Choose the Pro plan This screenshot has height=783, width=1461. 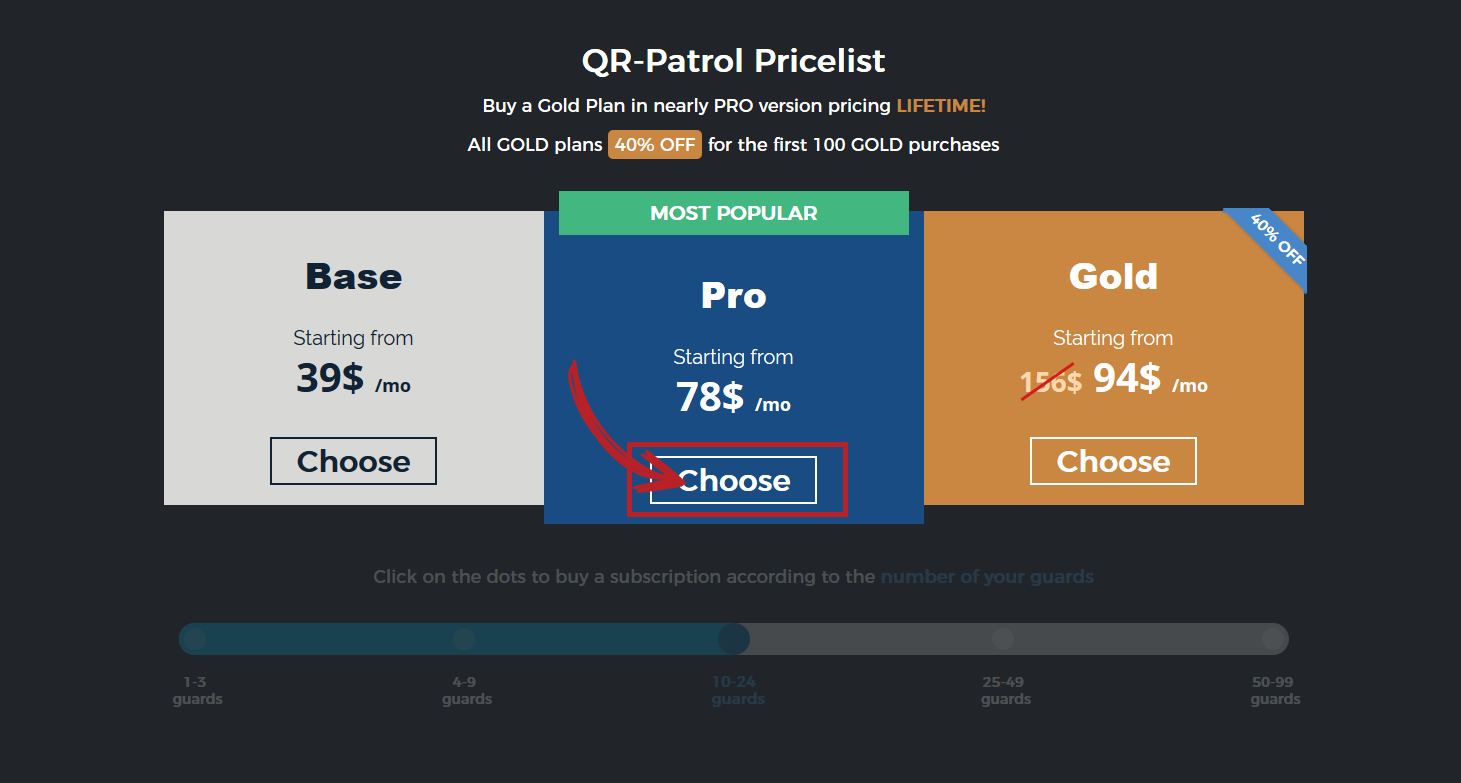coord(733,480)
